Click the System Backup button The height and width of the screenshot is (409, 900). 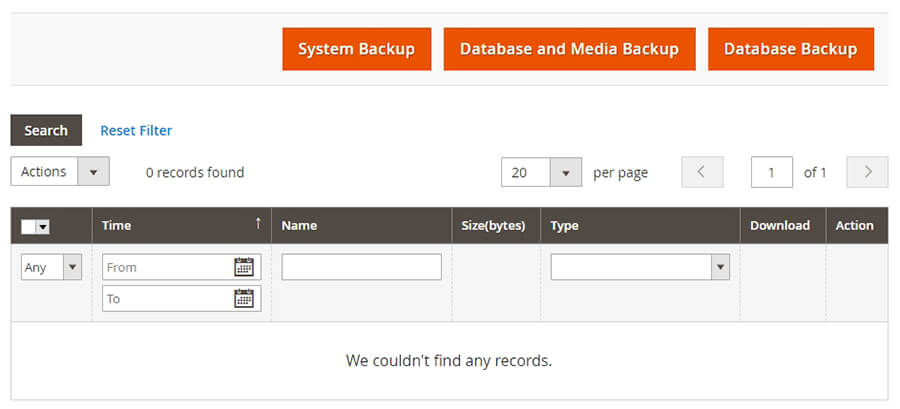[x=356, y=49]
